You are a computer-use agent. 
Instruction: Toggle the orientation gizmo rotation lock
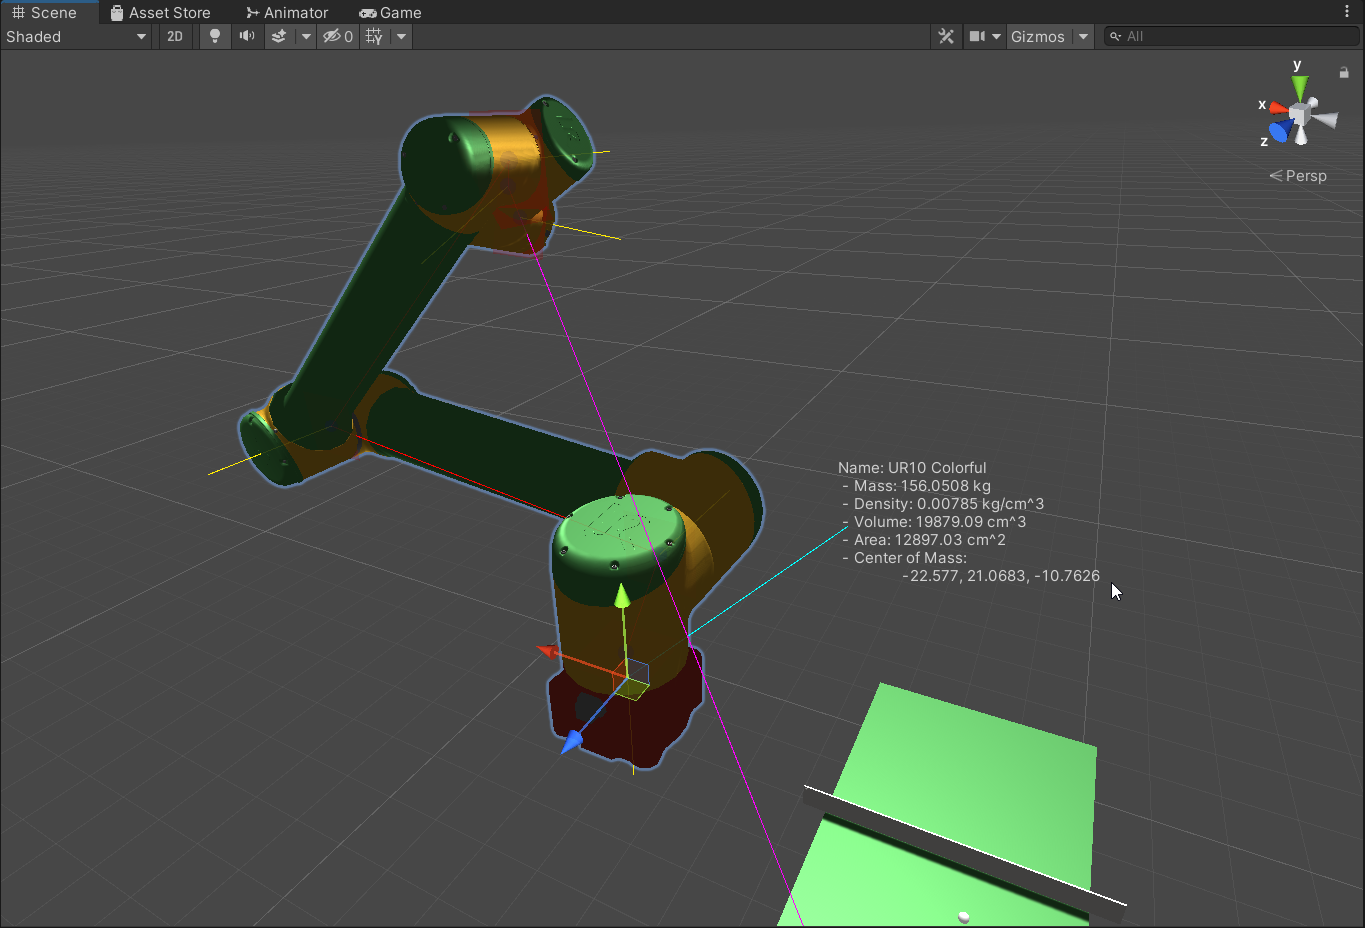[1344, 72]
